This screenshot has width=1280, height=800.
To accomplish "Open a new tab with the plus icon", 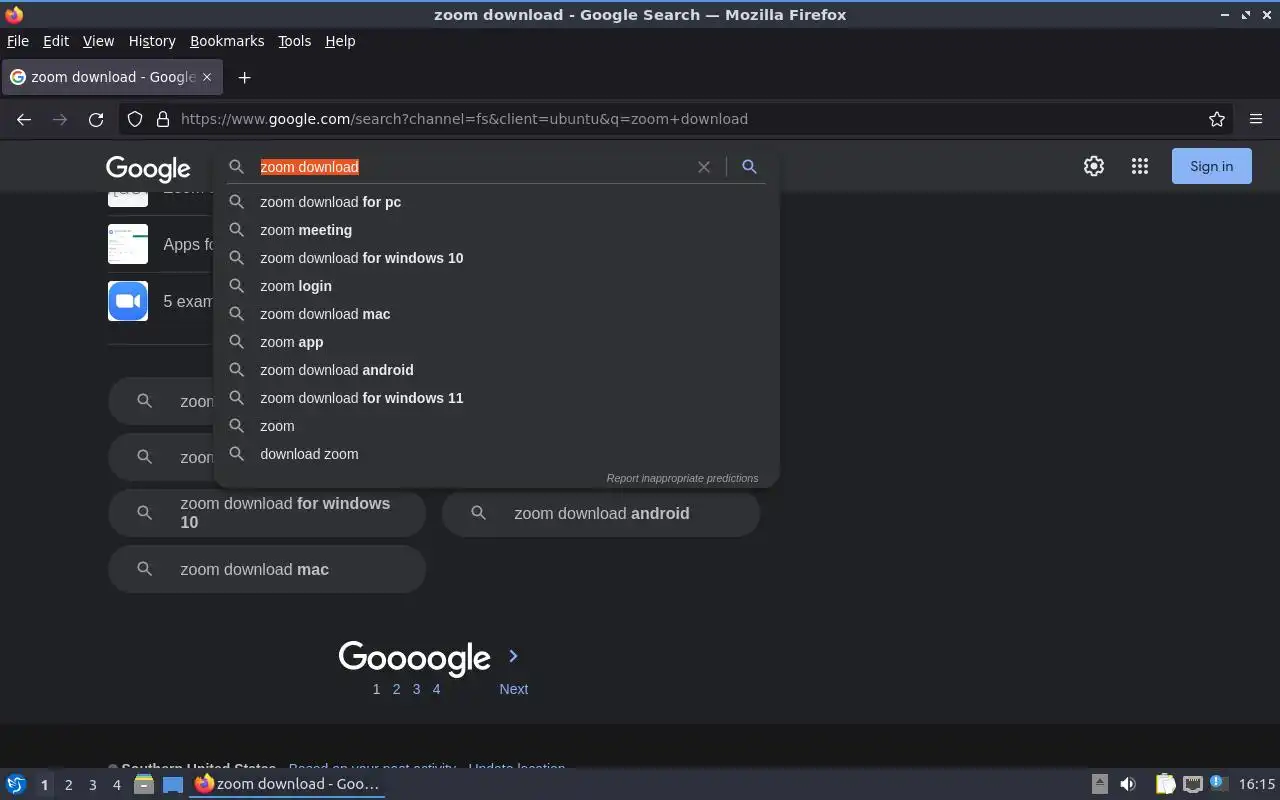I will [x=244, y=77].
